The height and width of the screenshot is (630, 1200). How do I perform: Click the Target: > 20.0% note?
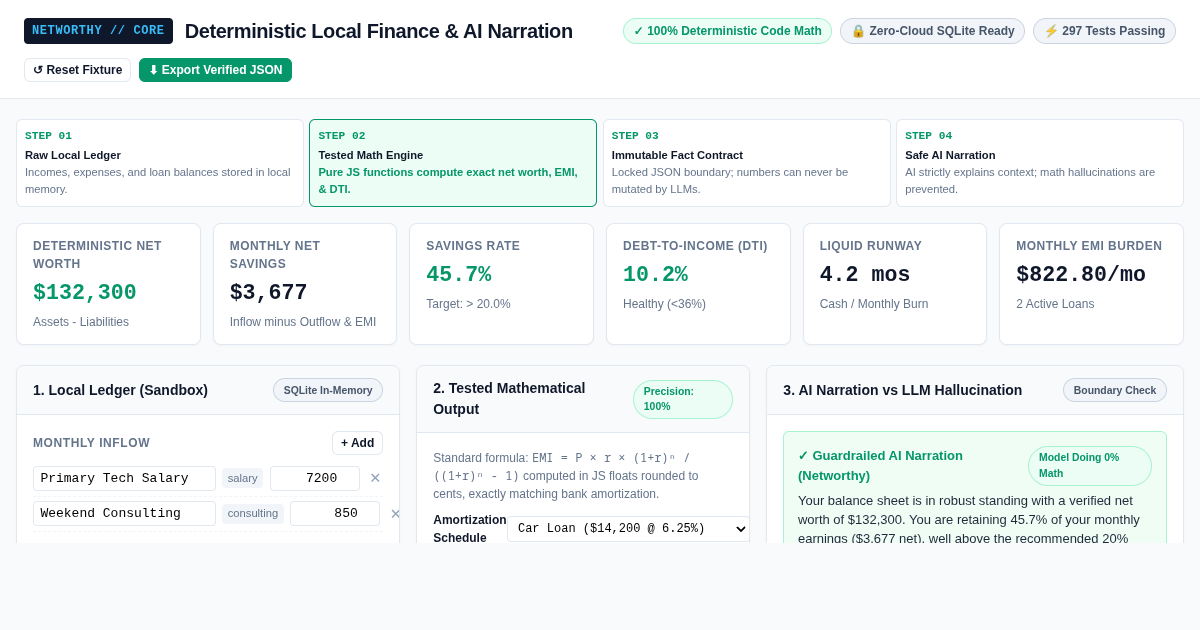[x=468, y=304]
